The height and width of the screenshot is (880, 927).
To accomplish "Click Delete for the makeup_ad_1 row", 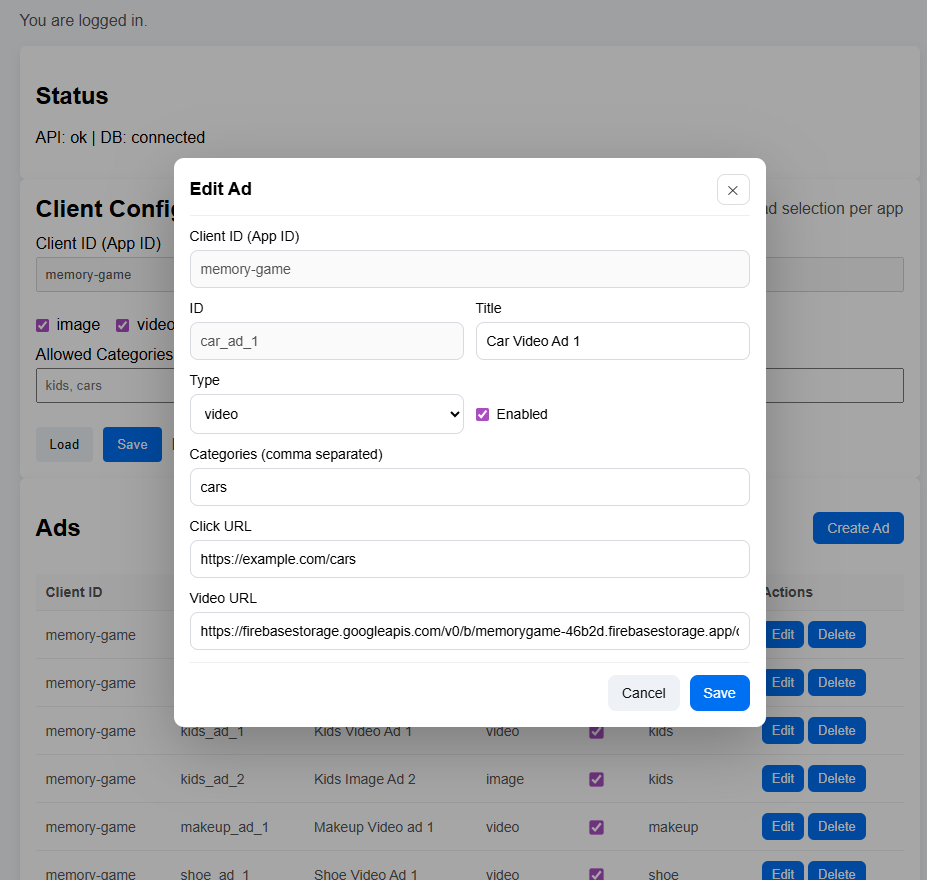I will (x=836, y=827).
